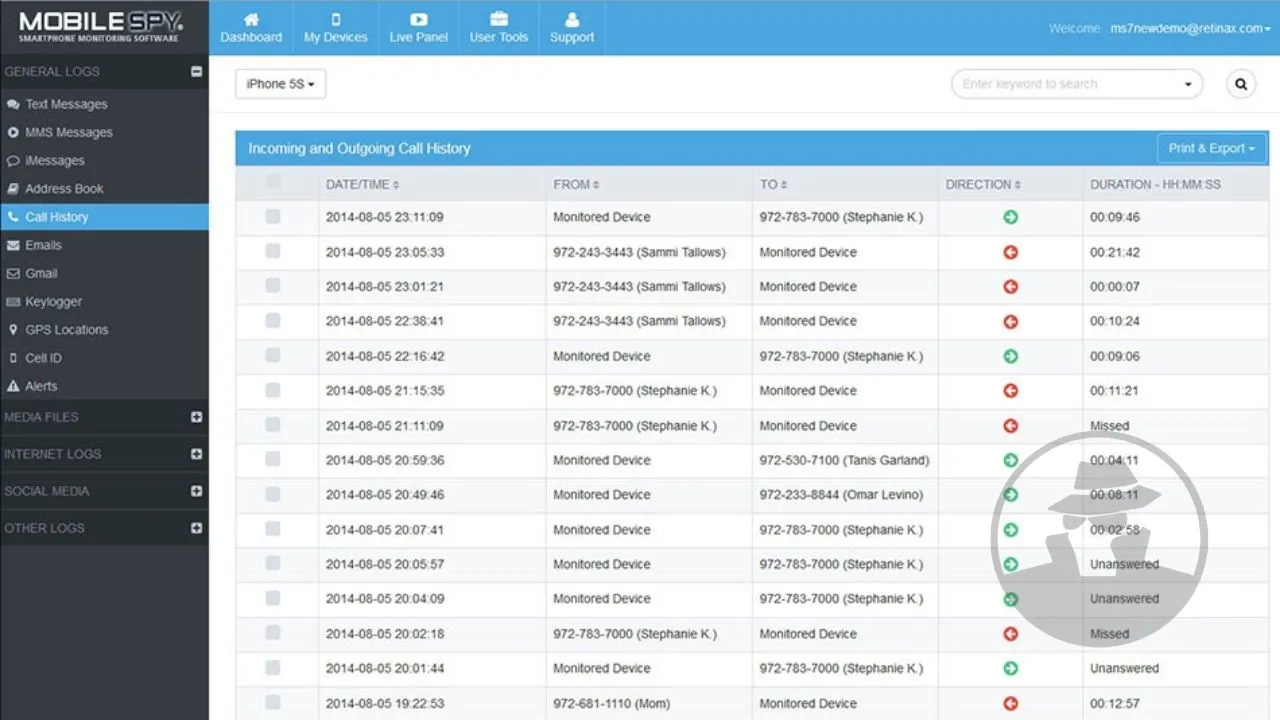Open the search box dropdown arrow

pos(1188,84)
